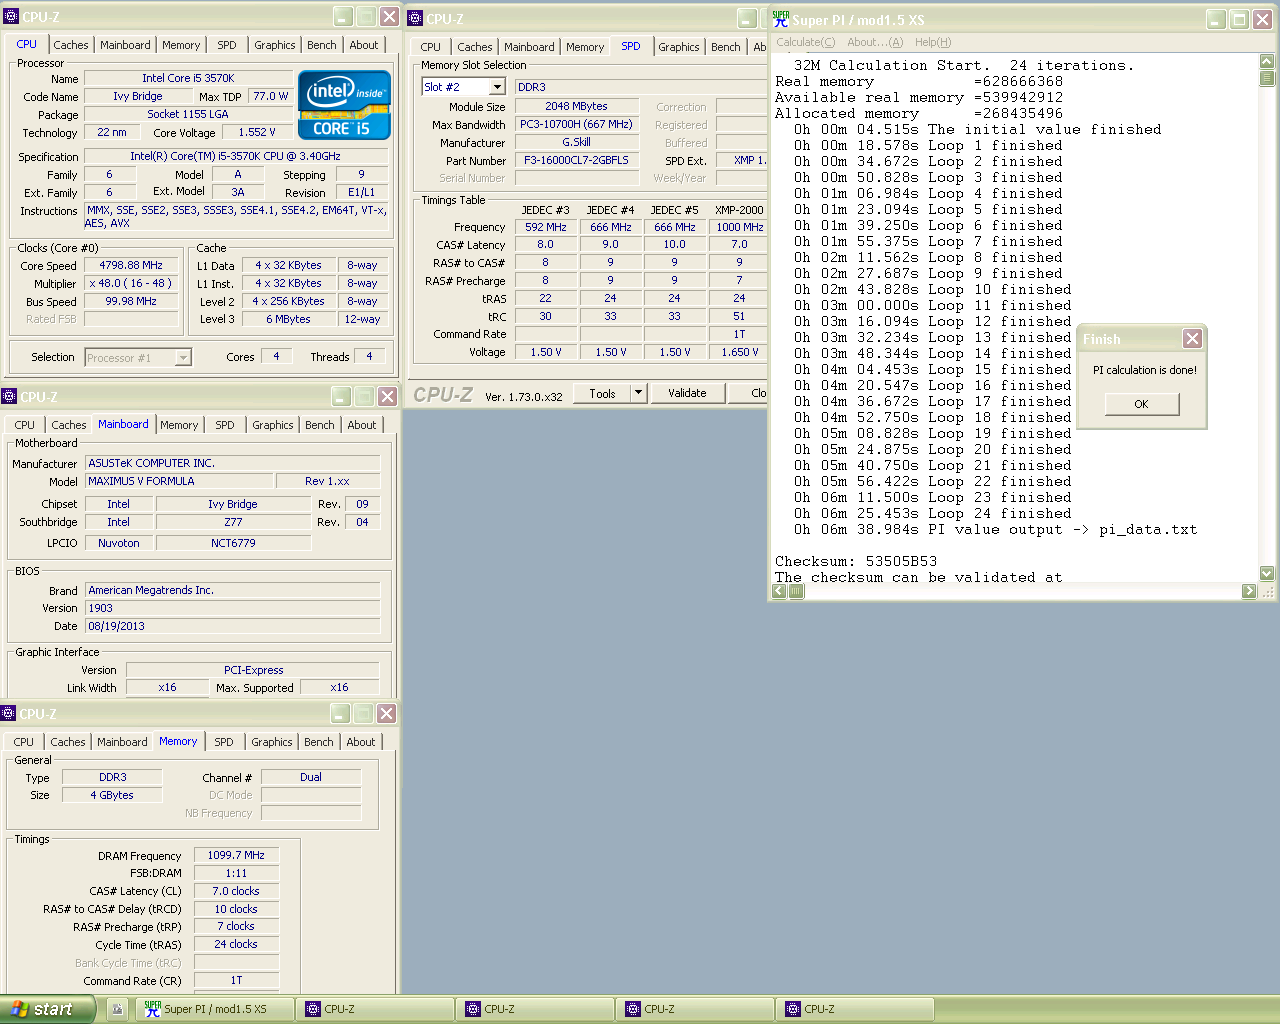Click the memory Size value 4 GBytes
This screenshot has width=1280, height=1024.
112,795
